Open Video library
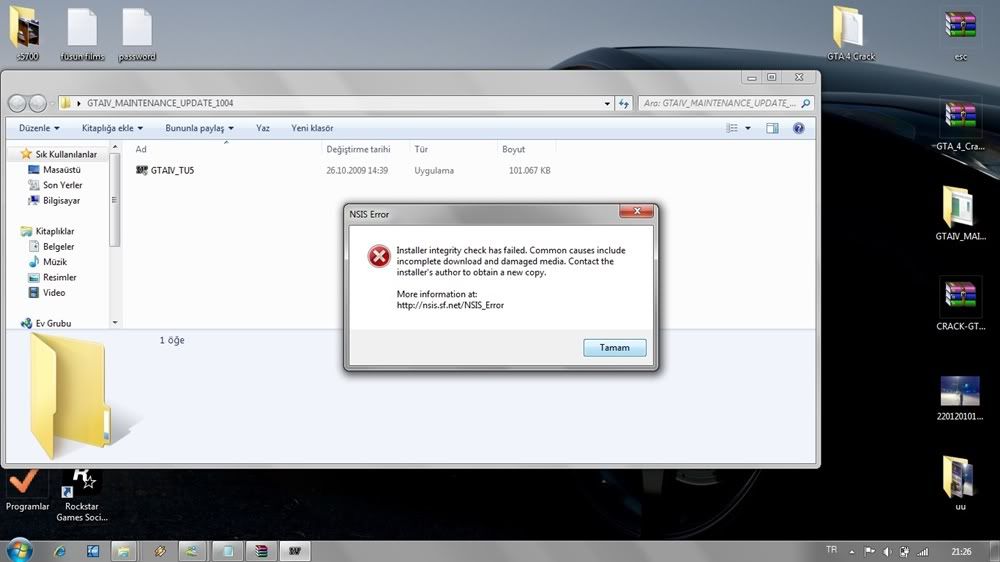This screenshot has width=1000, height=562. point(47,293)
